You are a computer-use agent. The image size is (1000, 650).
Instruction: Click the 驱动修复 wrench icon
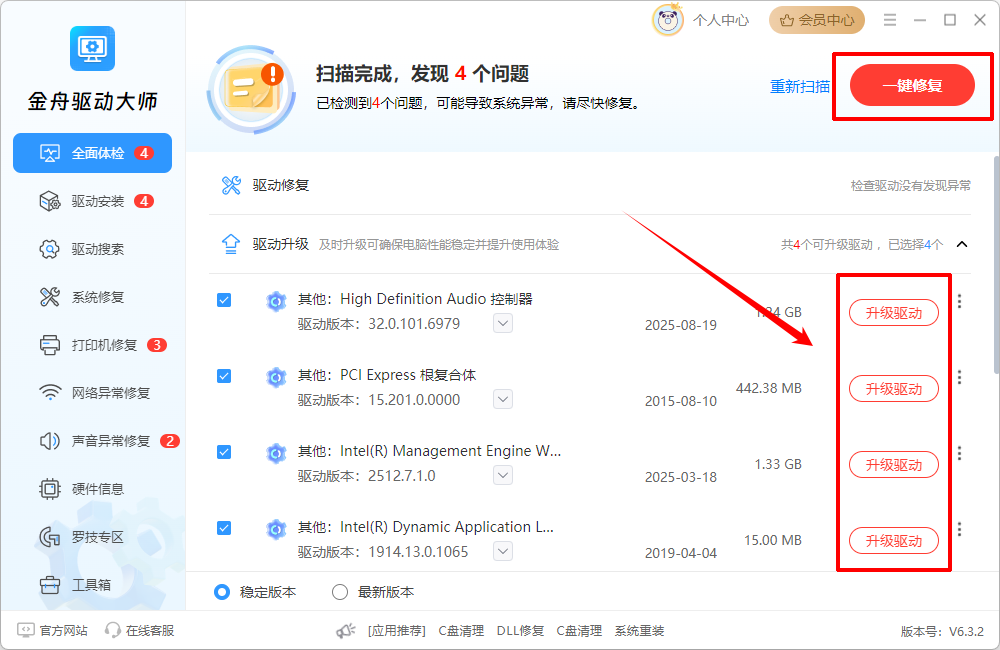click(x=231, y=186)
